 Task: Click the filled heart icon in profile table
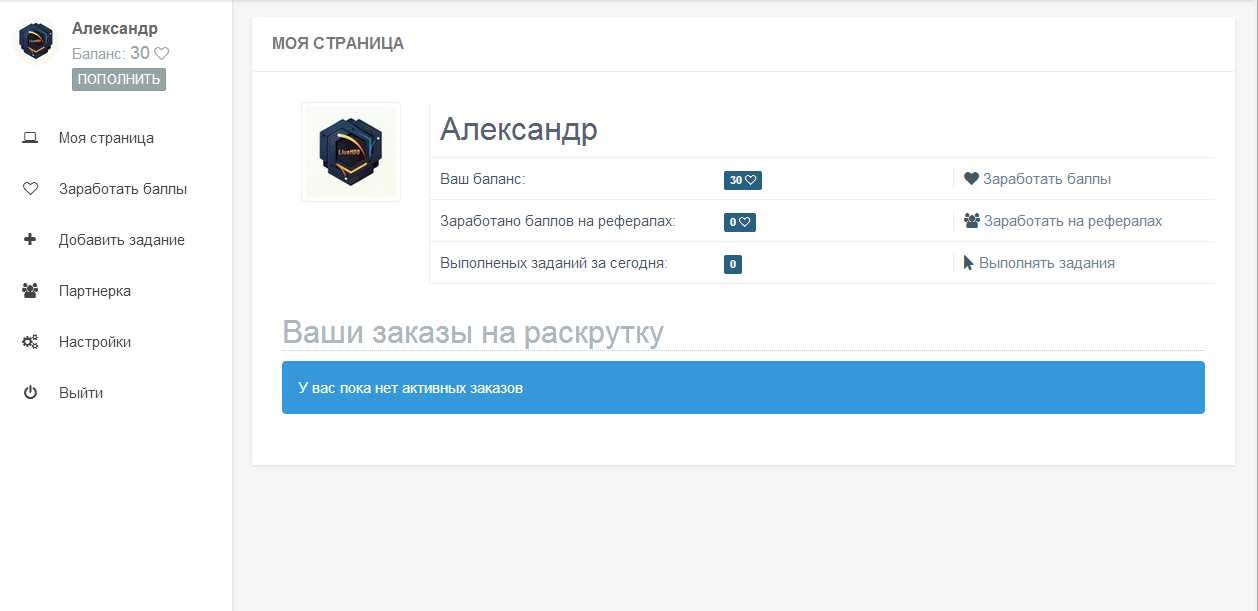(x=971, y=179)
